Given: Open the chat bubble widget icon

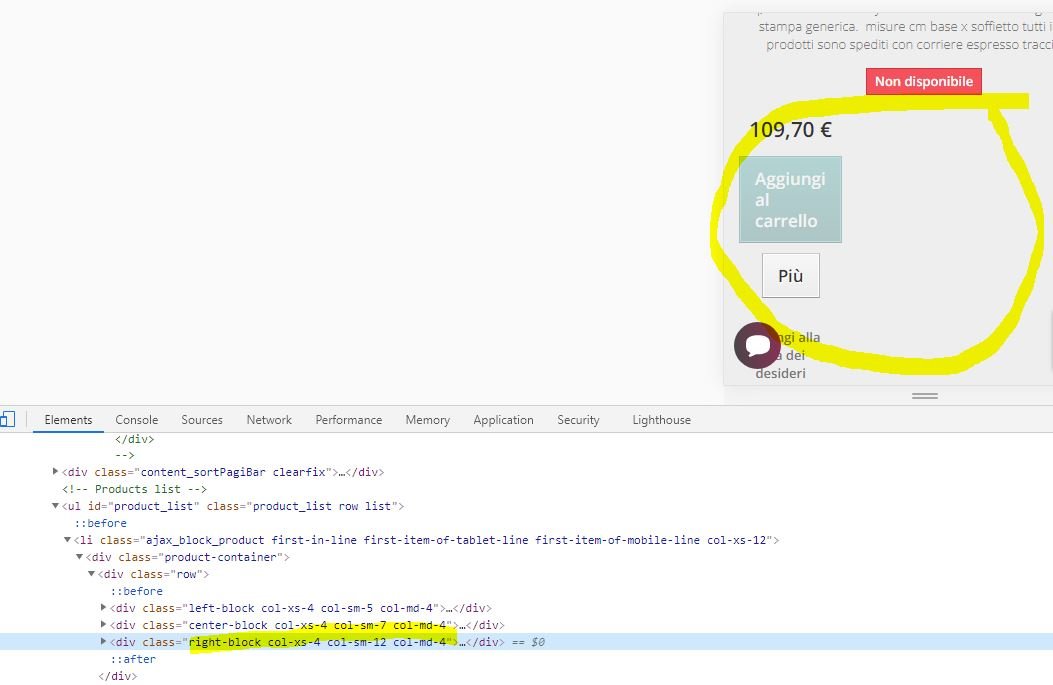Looking at the screenshot, I should pos(757,345).
